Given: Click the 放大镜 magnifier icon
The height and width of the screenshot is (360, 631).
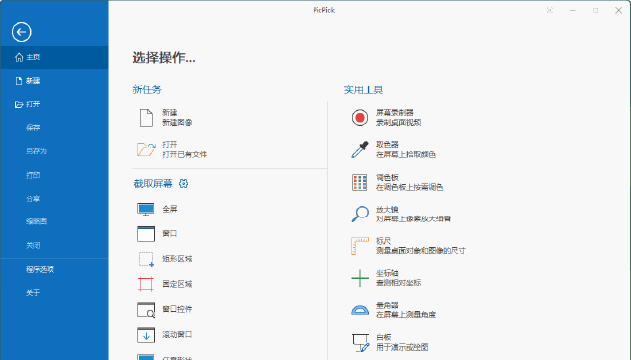Looking at the screenshot, I should (360, 214).
